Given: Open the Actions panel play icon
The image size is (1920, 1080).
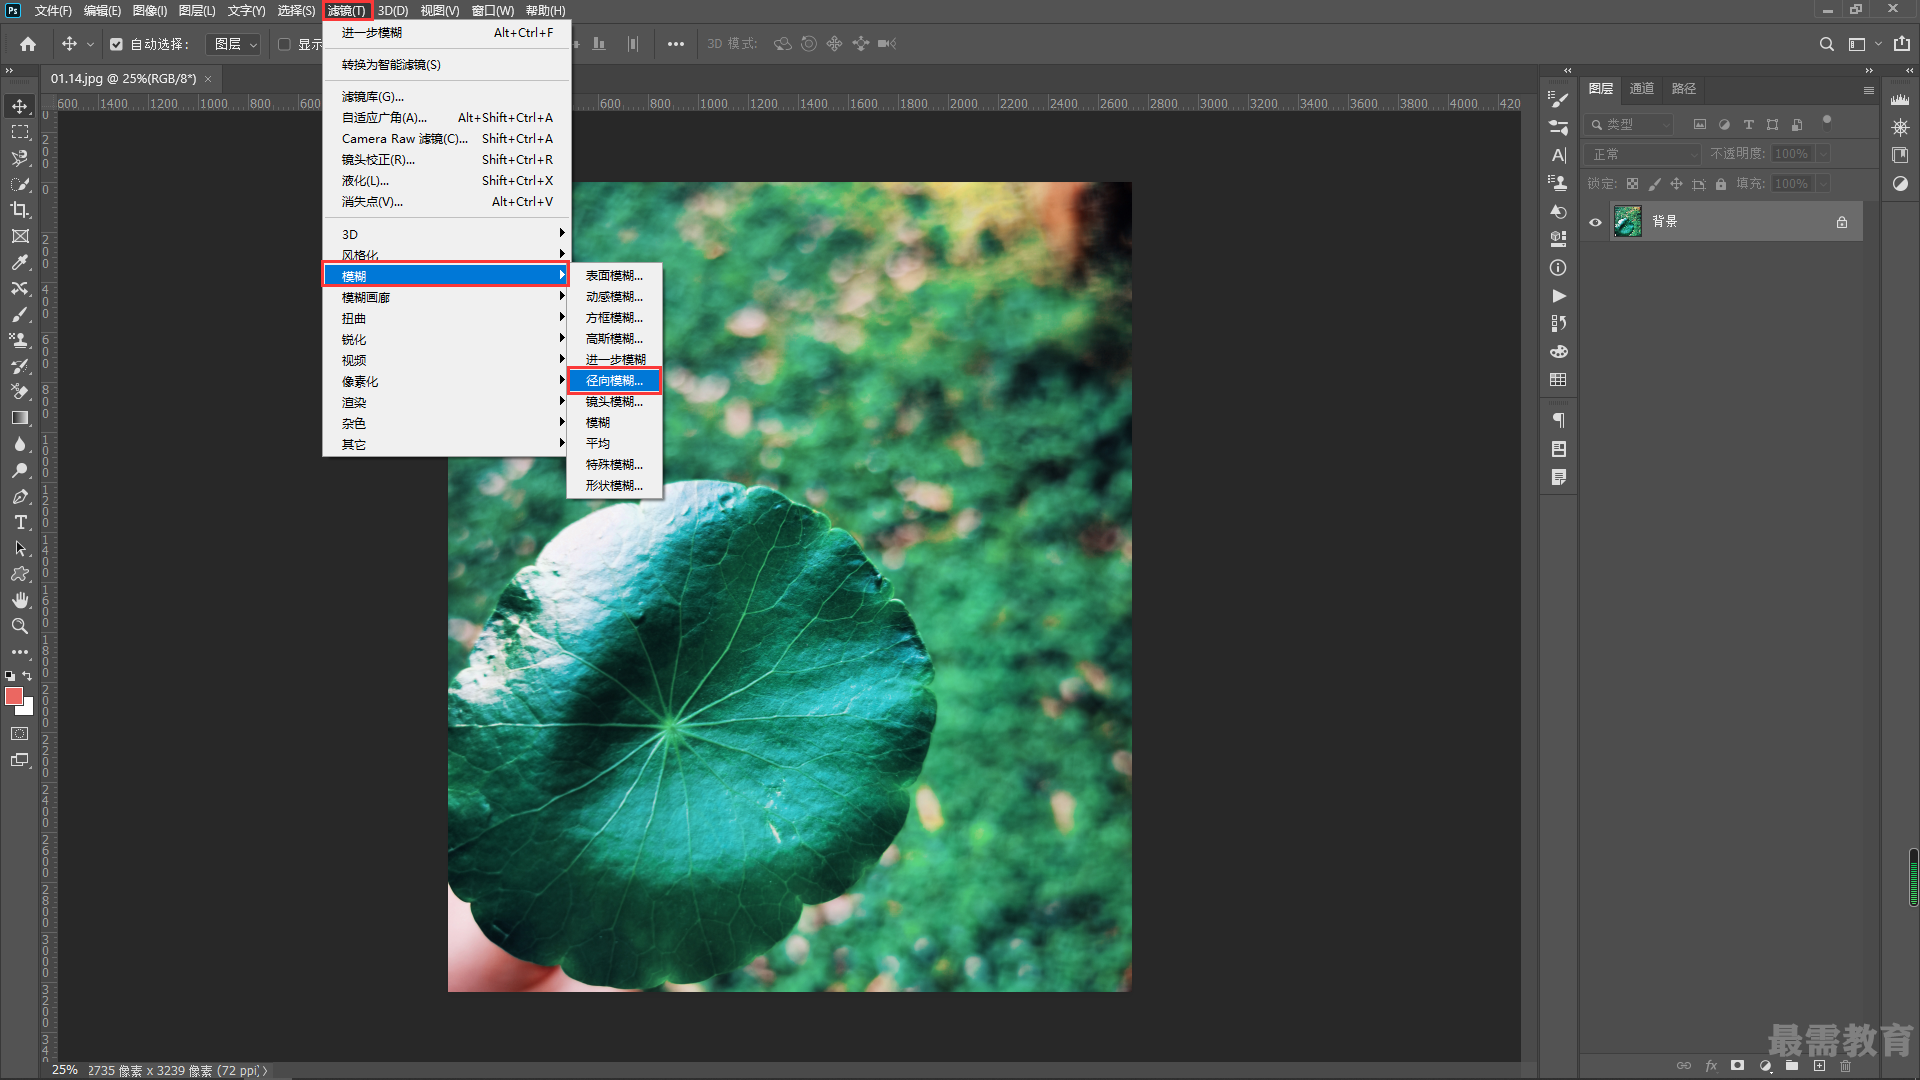Looking at the screenshot, I should coord(1558,296).
